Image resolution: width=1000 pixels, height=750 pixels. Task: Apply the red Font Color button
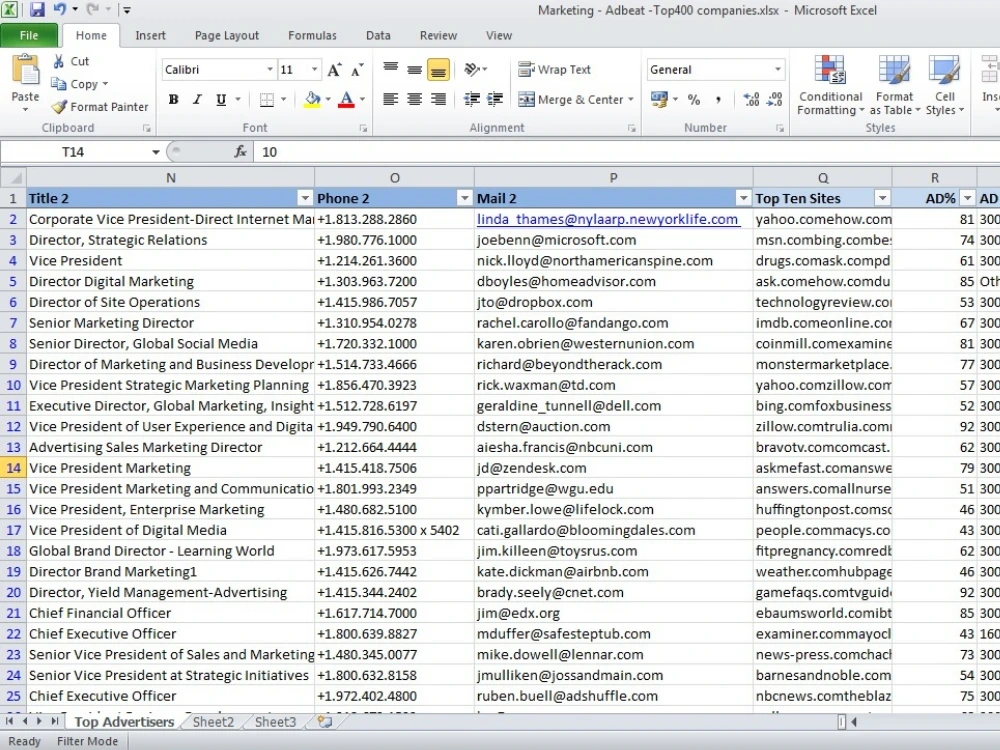[x=346, y=99]
